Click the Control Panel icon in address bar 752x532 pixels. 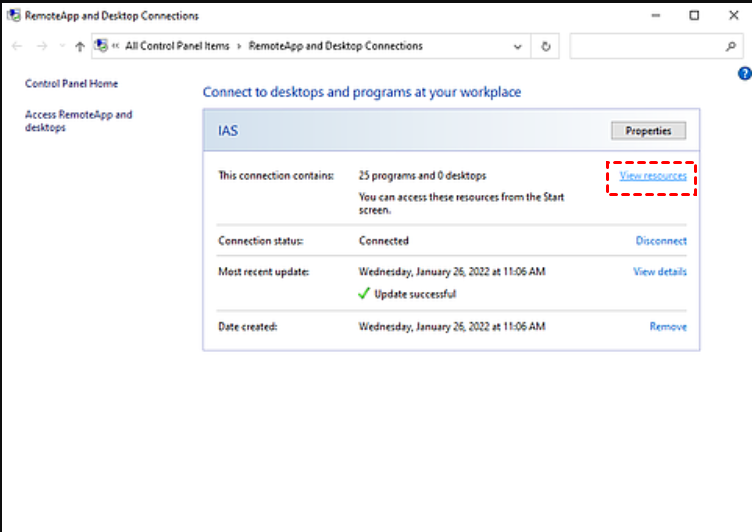tap(101, 46)
